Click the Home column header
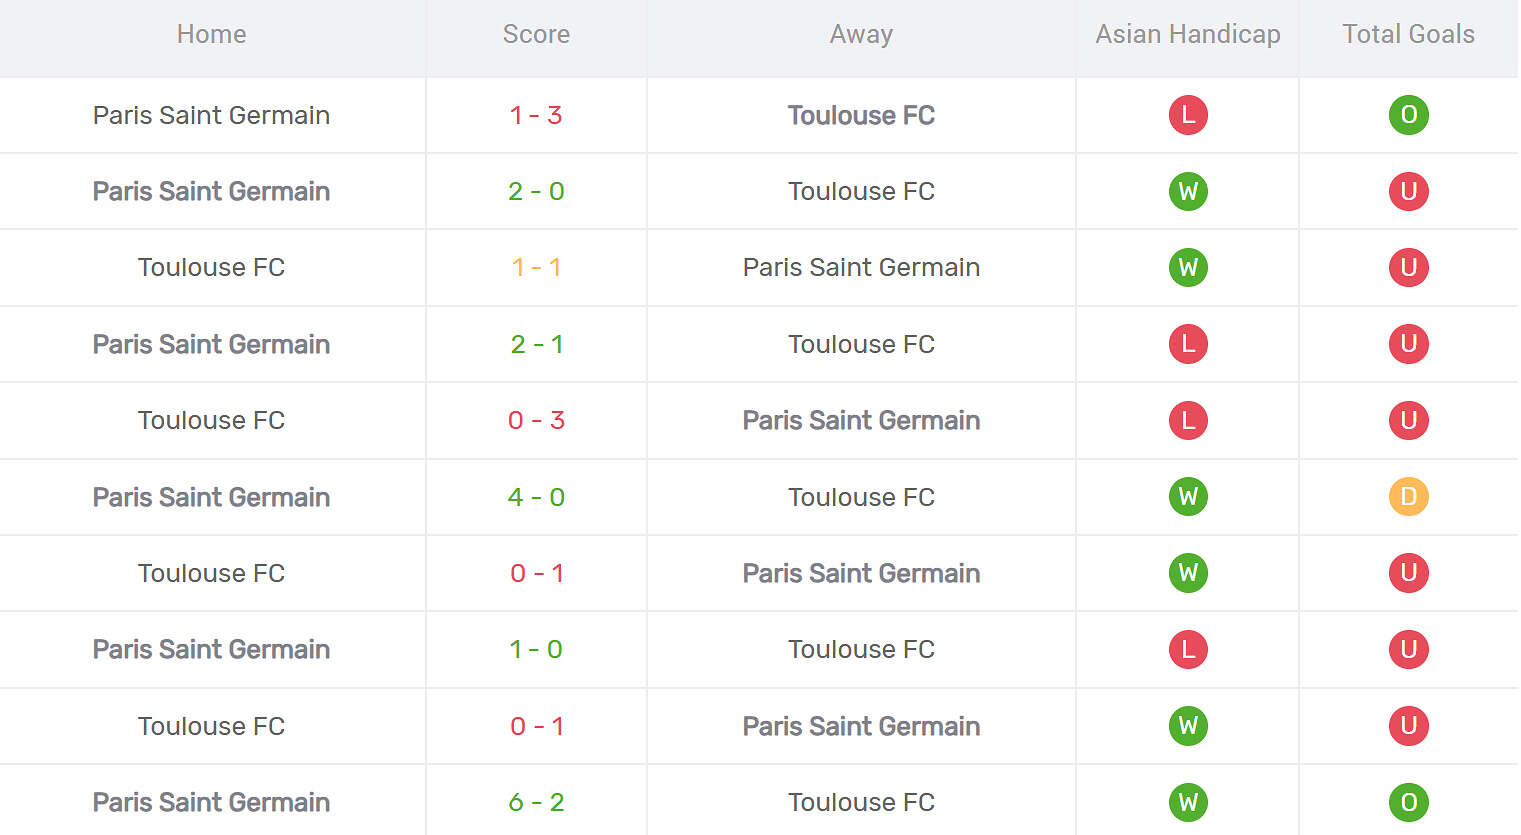 (211, 34)
